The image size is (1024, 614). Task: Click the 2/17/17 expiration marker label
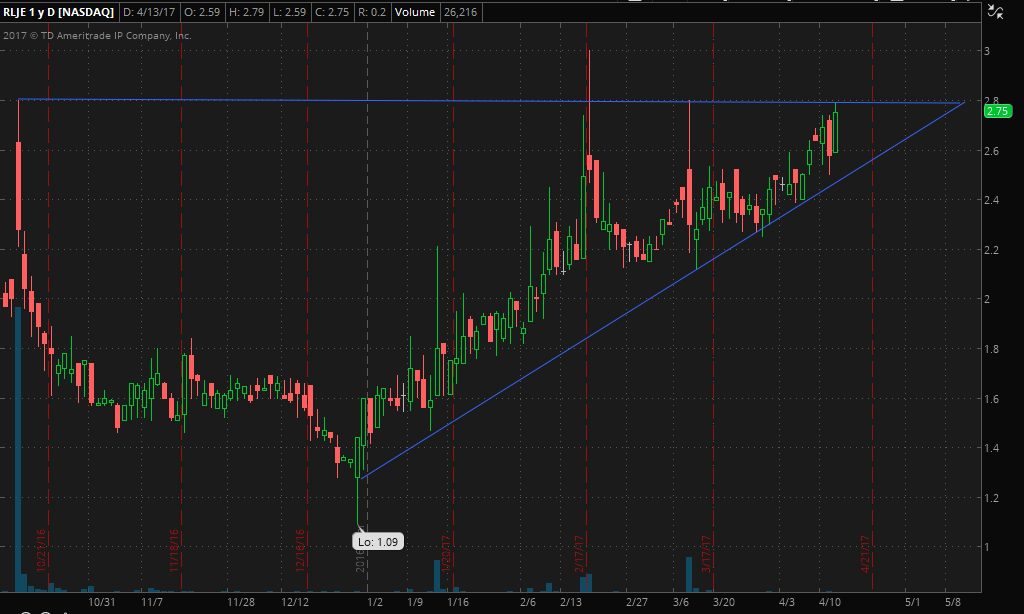(x=578, y=554)
